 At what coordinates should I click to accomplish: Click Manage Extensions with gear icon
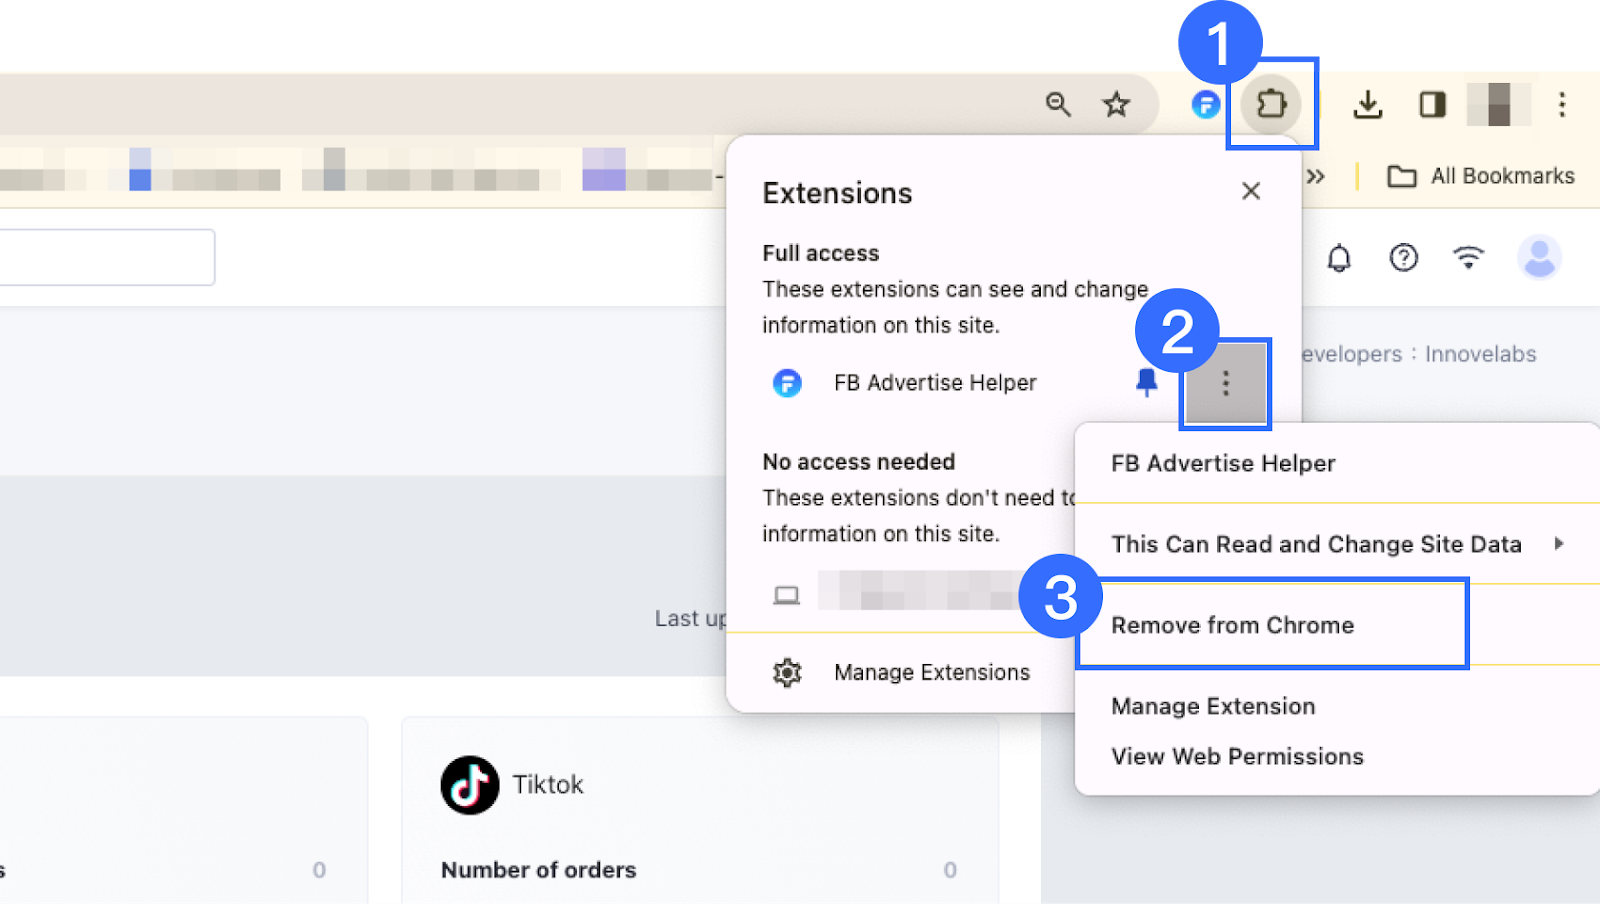(931, 672)
